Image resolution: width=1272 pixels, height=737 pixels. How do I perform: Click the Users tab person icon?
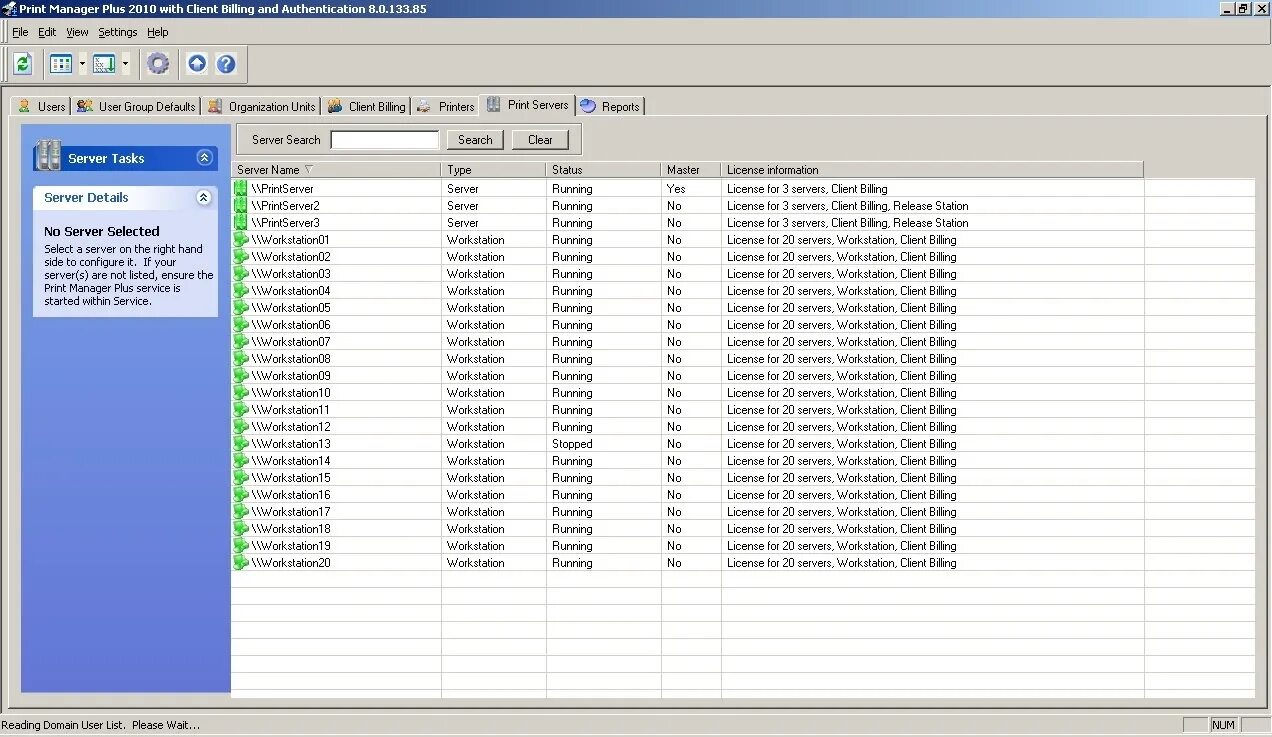click(27, 106)
